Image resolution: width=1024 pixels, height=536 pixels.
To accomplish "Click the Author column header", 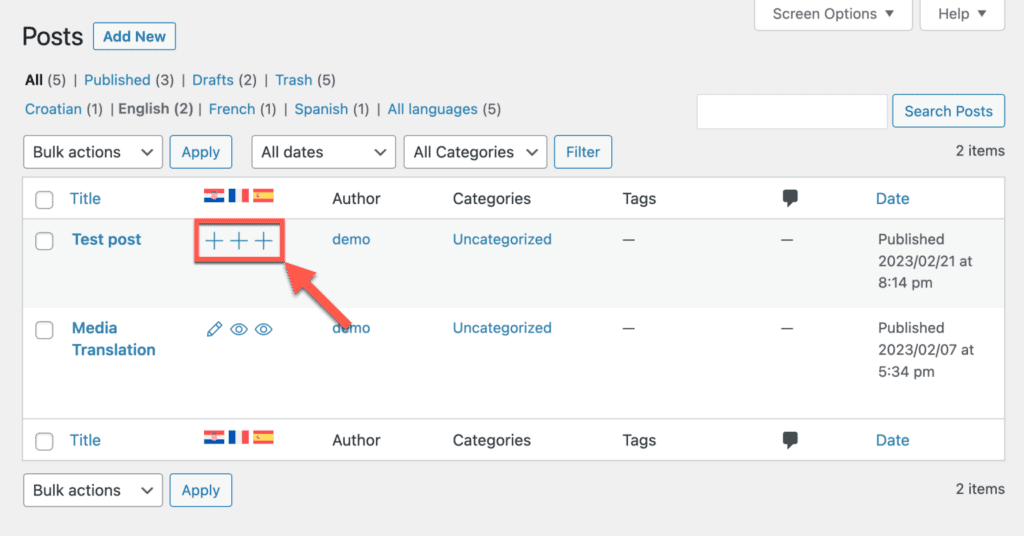I will 357,198.
